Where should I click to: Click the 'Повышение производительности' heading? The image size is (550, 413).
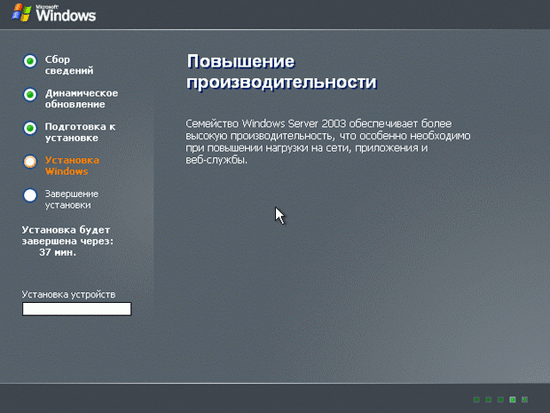[282, 72]
